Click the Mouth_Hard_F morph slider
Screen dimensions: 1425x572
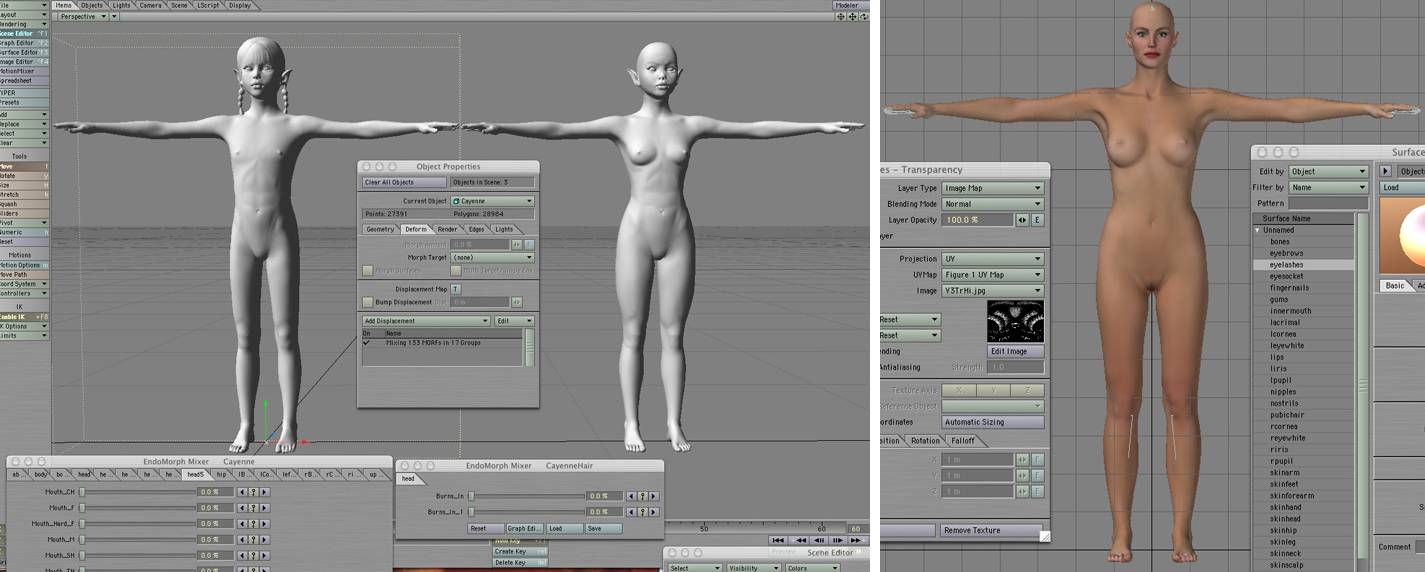138,524
